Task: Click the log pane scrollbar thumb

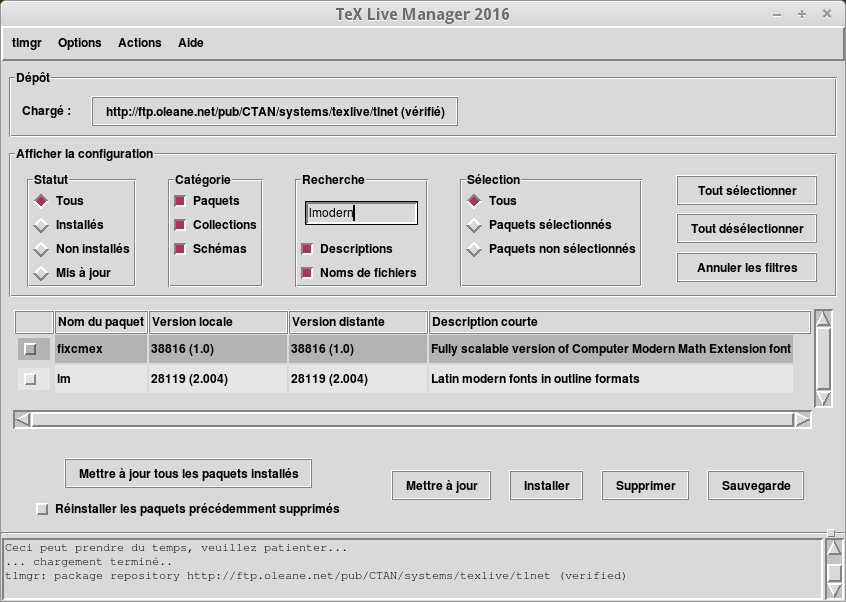Action: (x=834, y=572)
